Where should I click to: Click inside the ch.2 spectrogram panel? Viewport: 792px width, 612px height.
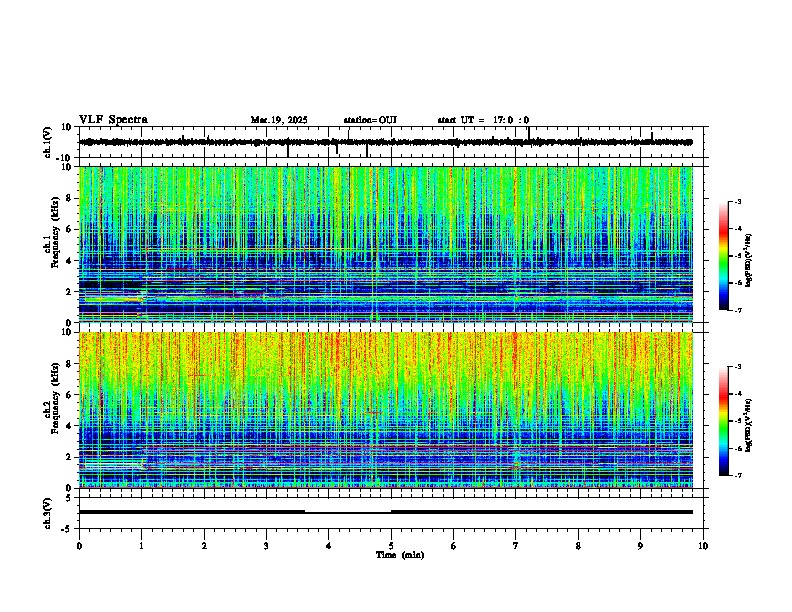click(386, 410)
